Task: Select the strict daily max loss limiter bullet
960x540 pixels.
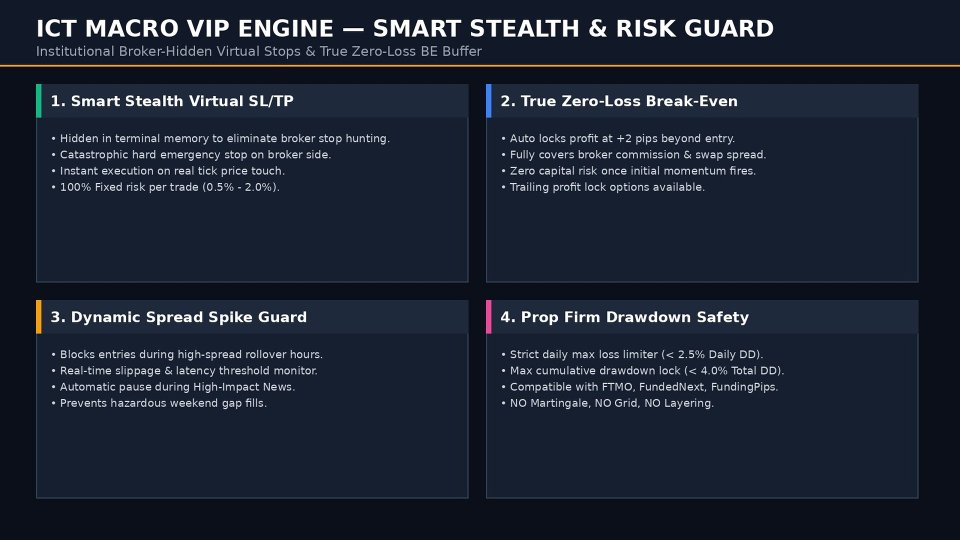Action: click(x=632, y=354)
